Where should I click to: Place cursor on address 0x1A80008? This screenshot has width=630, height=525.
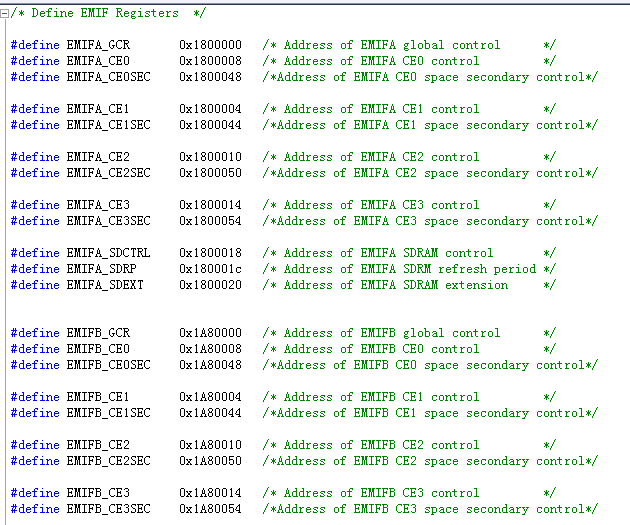[210, 349]
